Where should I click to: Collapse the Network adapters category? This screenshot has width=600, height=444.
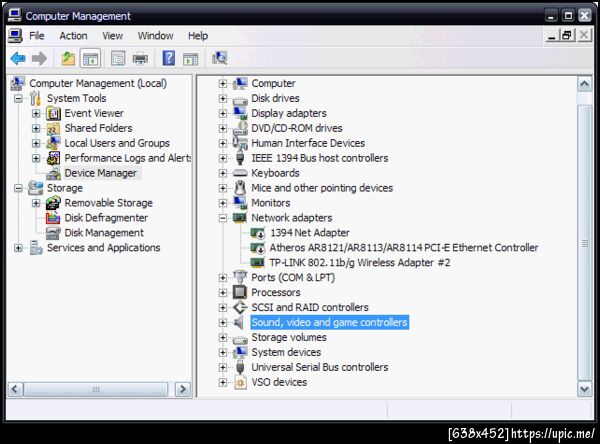coord(223,218)
